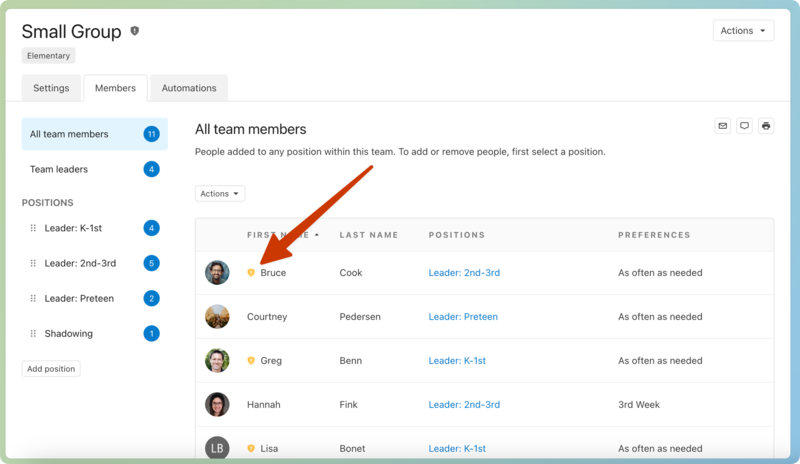Click the drag handle beside Shadowing

pyautogui.click(x=33, y=334)
